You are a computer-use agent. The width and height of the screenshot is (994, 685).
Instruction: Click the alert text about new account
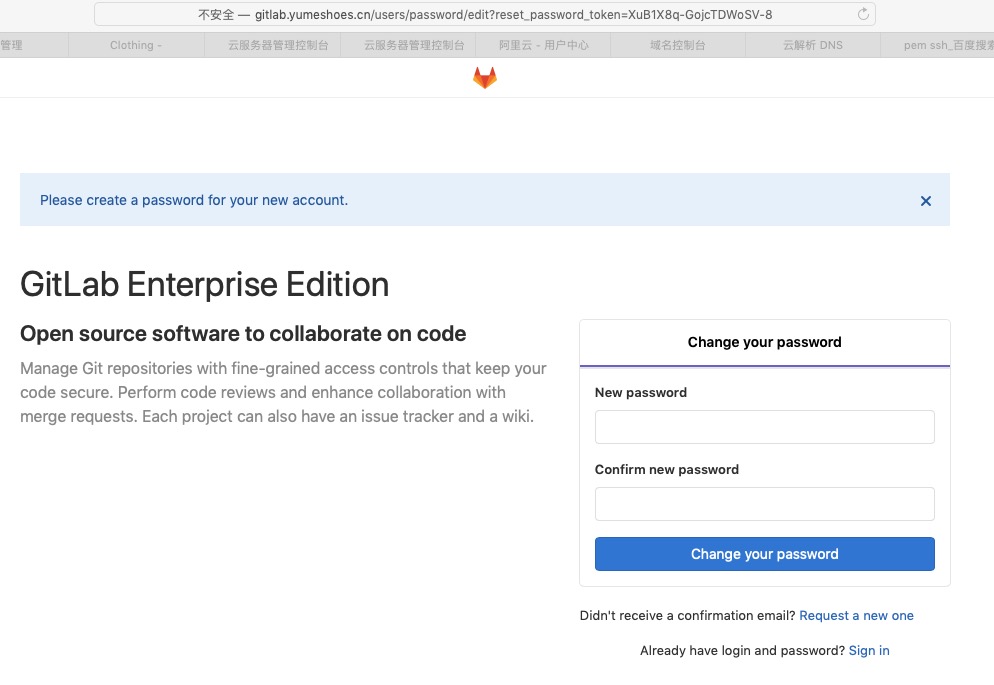194,200
